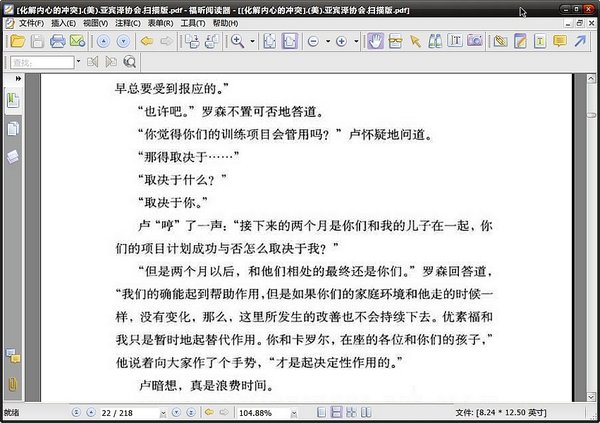Add a note comment with the yellow bubble icon
600x423 pixels.
tap(560, 41)
